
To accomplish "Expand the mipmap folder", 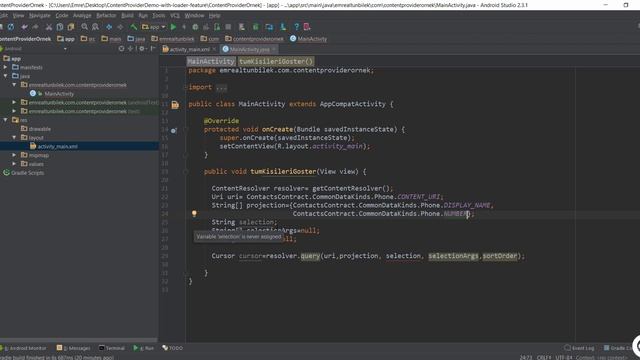I will click(14, 155).
